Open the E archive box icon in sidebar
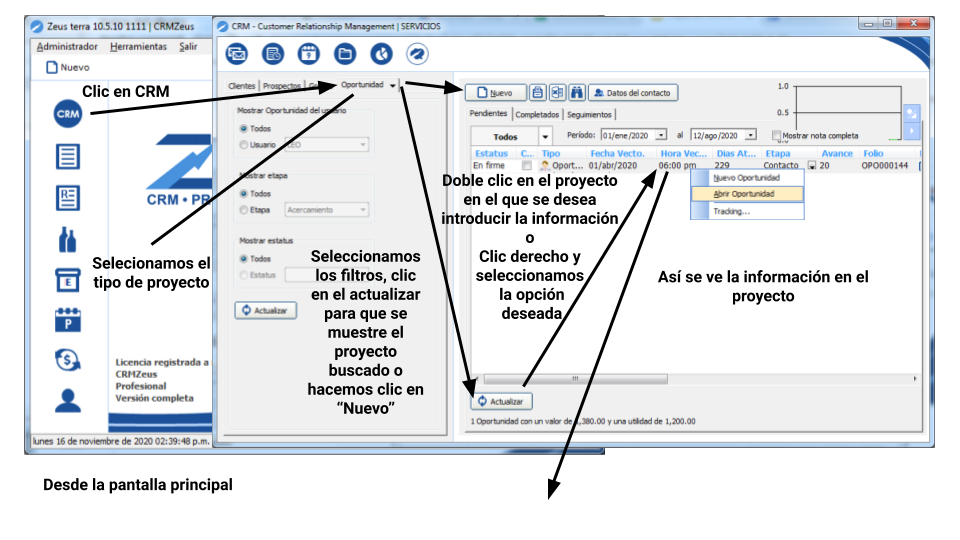The image size is (960, 540). [x=67, y=280]
